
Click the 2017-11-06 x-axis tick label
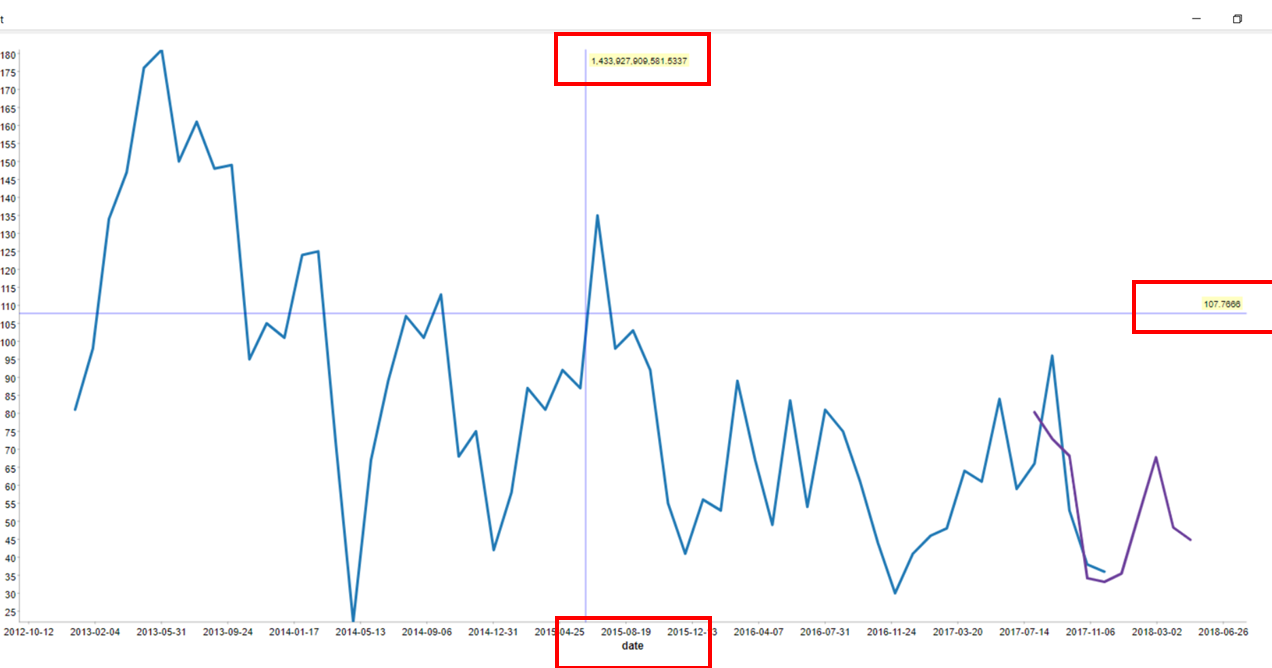click(x=1091, y=632)
